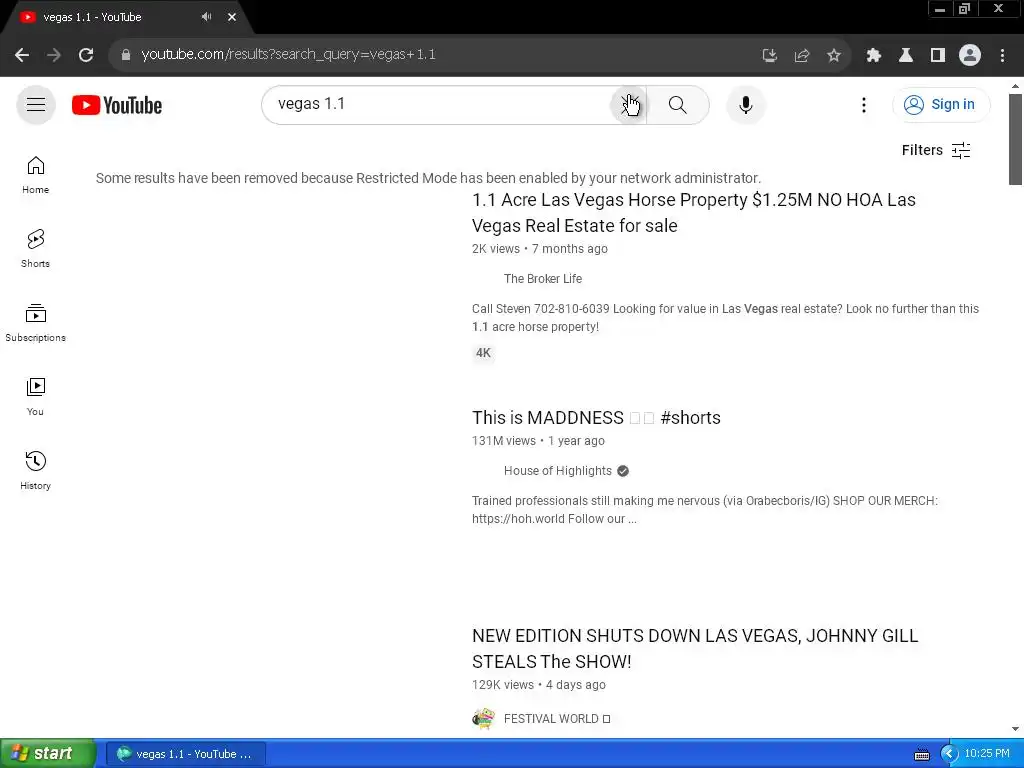Click 129K views • 4 days ago text
This screenshot has height=768, width=1024.
539,685
